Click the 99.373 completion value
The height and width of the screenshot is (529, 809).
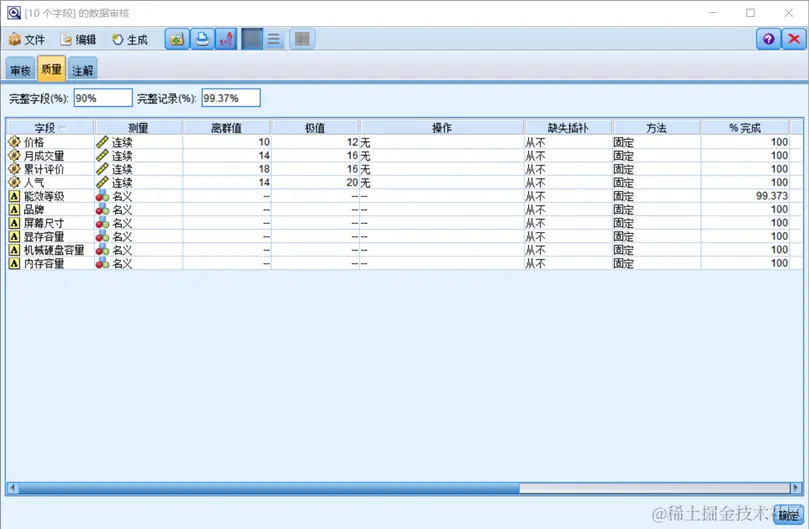tap(772, 196)
